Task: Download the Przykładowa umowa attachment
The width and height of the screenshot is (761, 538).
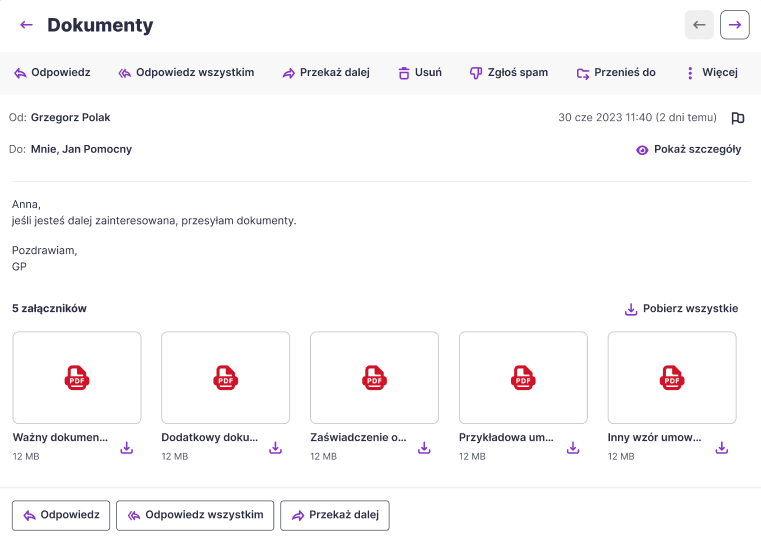Action: tap(573, 448)
